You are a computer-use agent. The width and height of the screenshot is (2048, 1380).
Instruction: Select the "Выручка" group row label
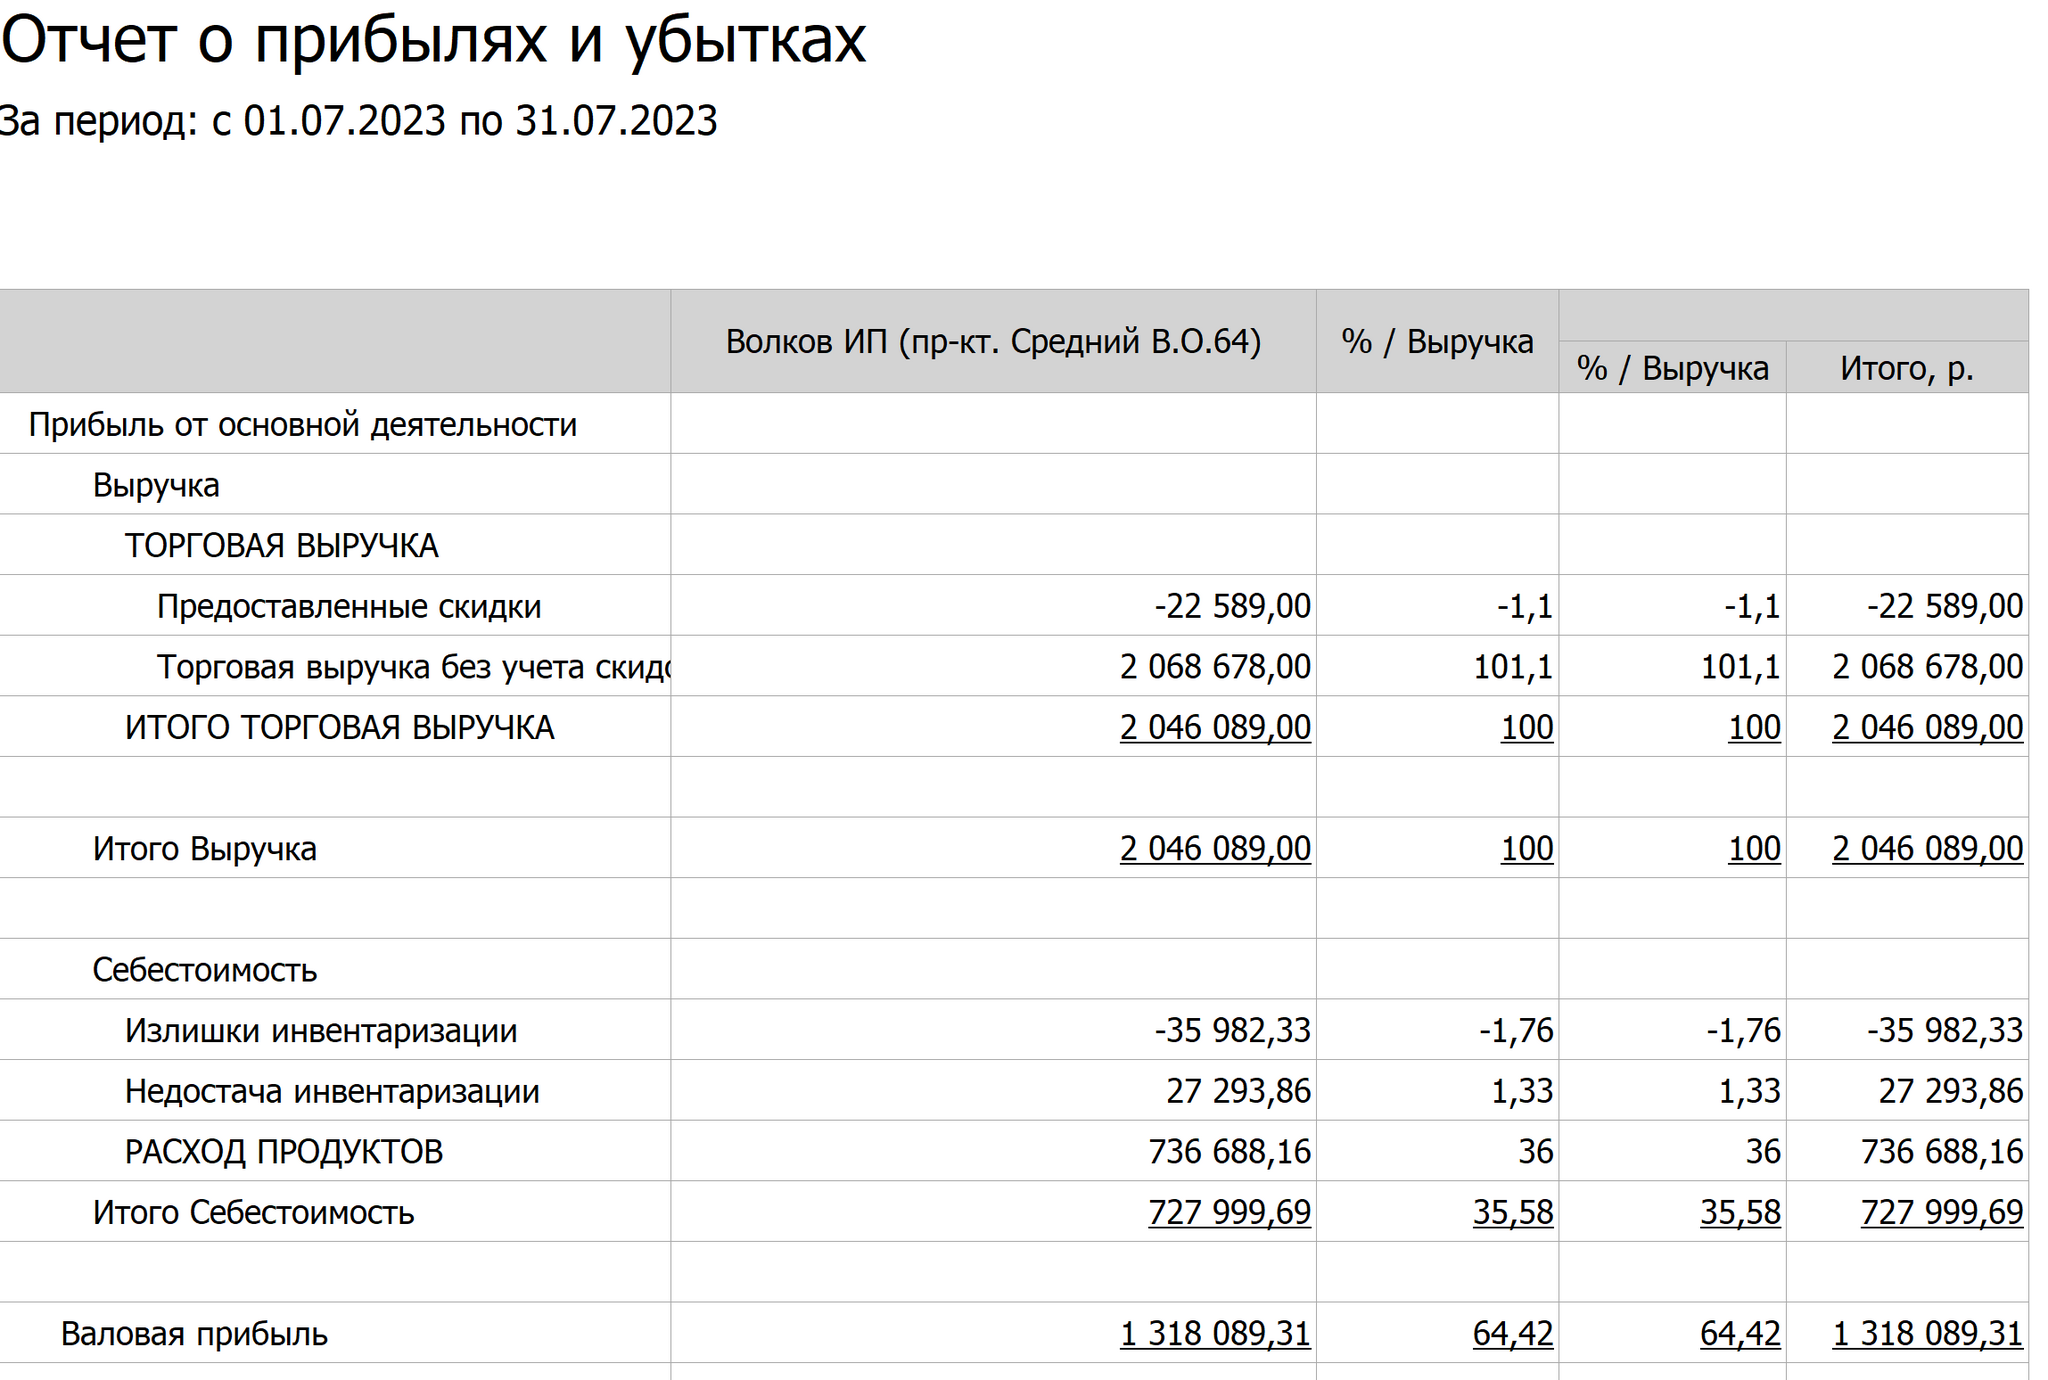click(x=156, y=485)
